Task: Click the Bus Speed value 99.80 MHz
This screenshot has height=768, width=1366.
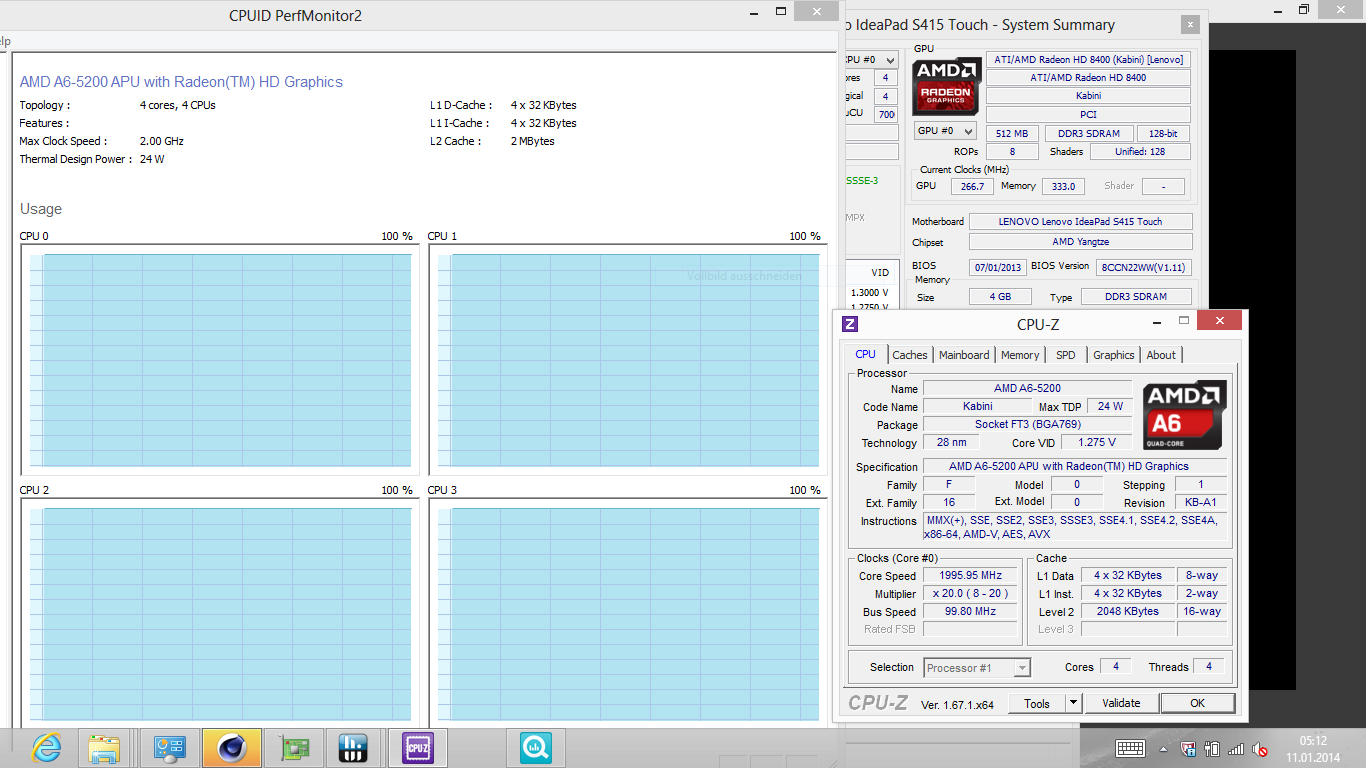Action: tap(970, 612)
